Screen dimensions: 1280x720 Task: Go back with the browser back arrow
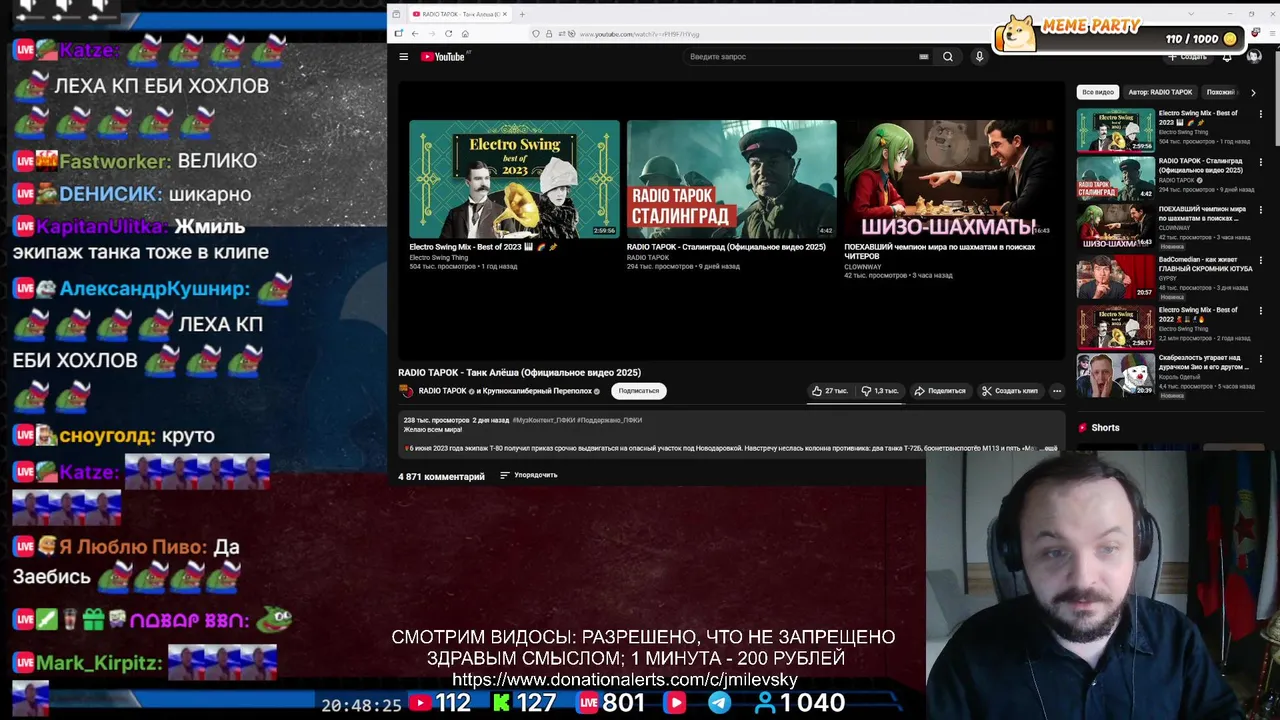tap(414, 34)
